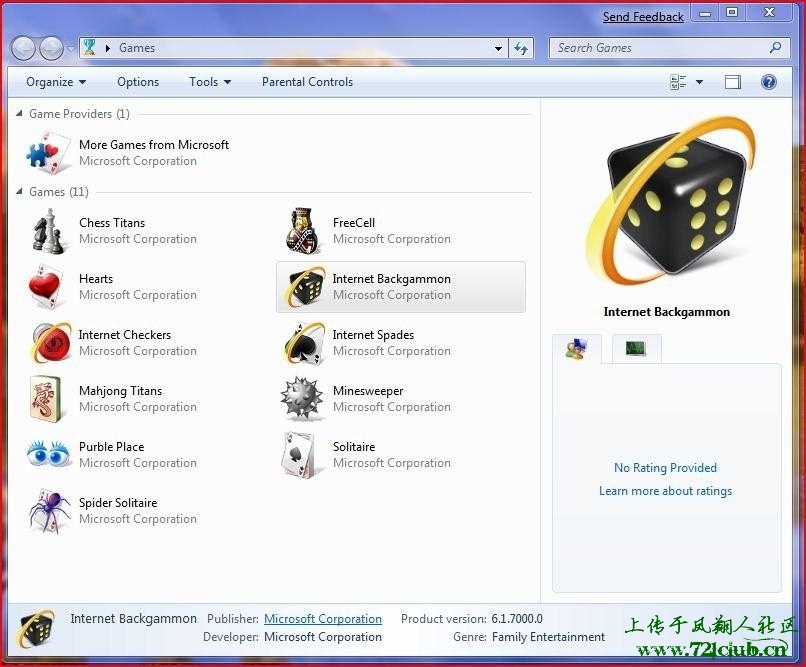Switch to the ratings tab
806x667 pixels.
pyautogui.click(x=577, y=349)
